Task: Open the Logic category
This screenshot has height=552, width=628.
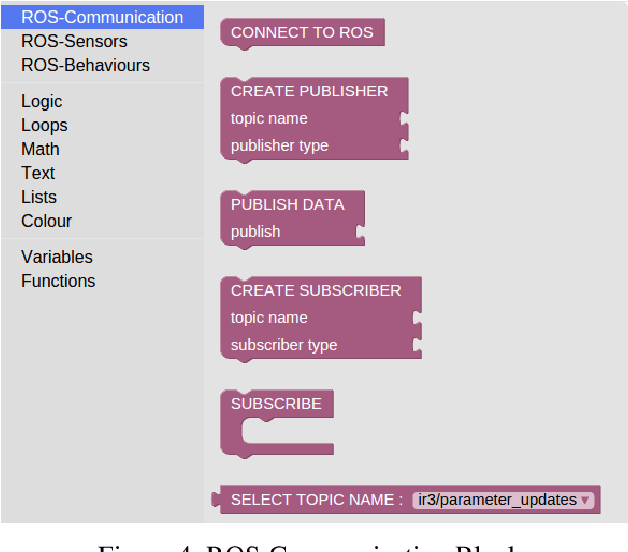Action: 42,101
